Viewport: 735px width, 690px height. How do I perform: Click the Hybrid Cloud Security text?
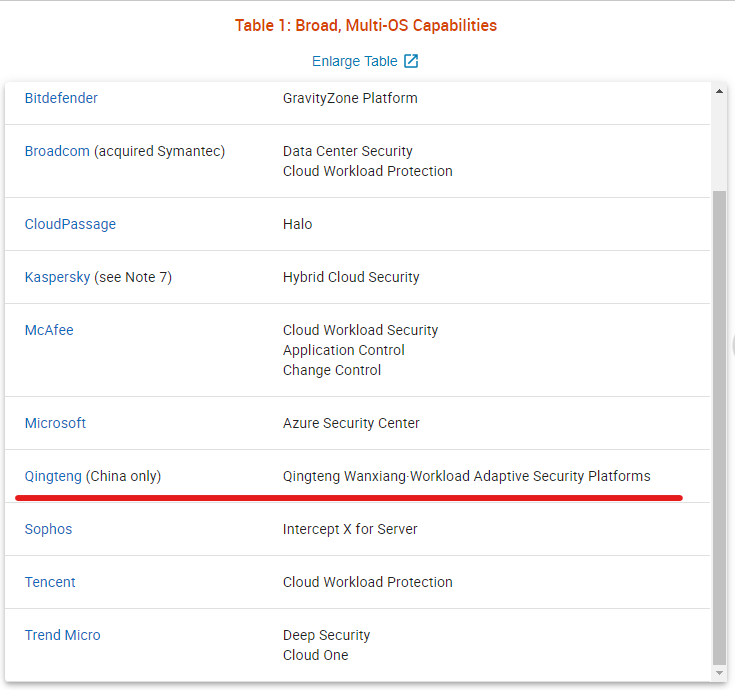[x=351, y=277]
